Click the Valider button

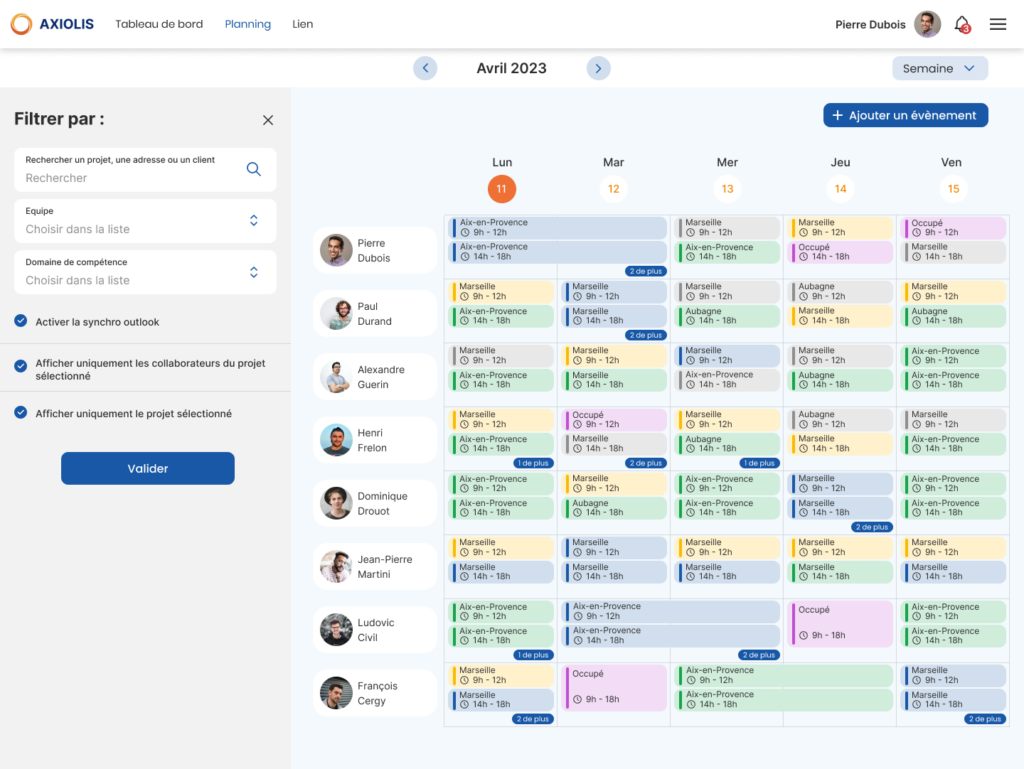[x=148, y=468]
